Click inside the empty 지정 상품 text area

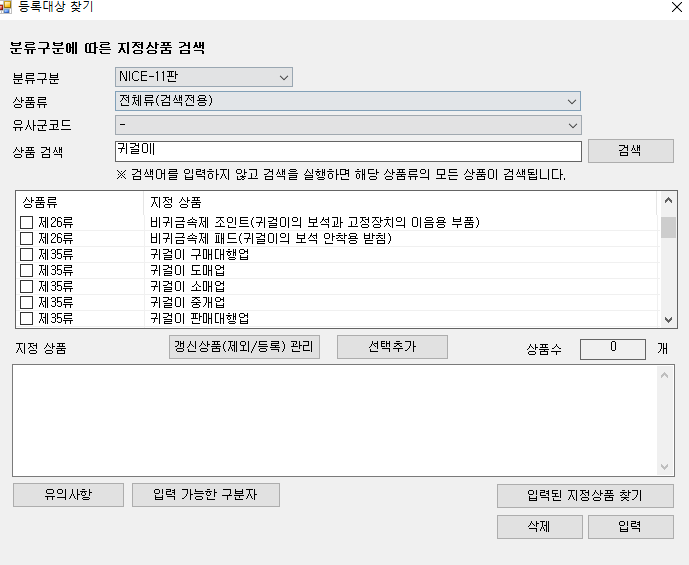point(335,420)
